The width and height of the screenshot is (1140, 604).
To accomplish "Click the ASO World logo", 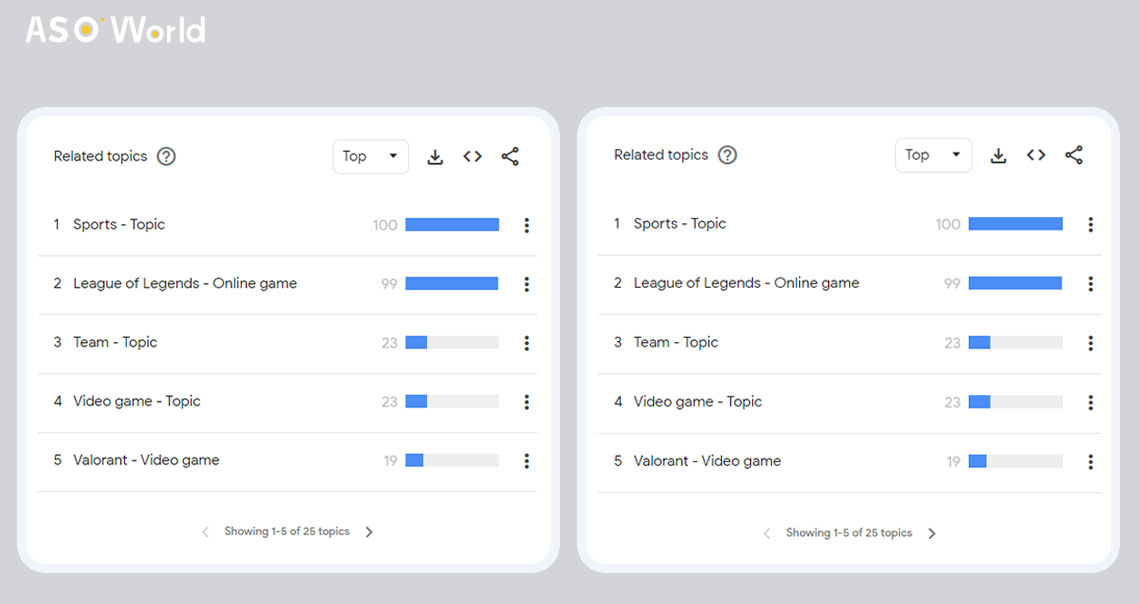I will [x=116, y=30].
